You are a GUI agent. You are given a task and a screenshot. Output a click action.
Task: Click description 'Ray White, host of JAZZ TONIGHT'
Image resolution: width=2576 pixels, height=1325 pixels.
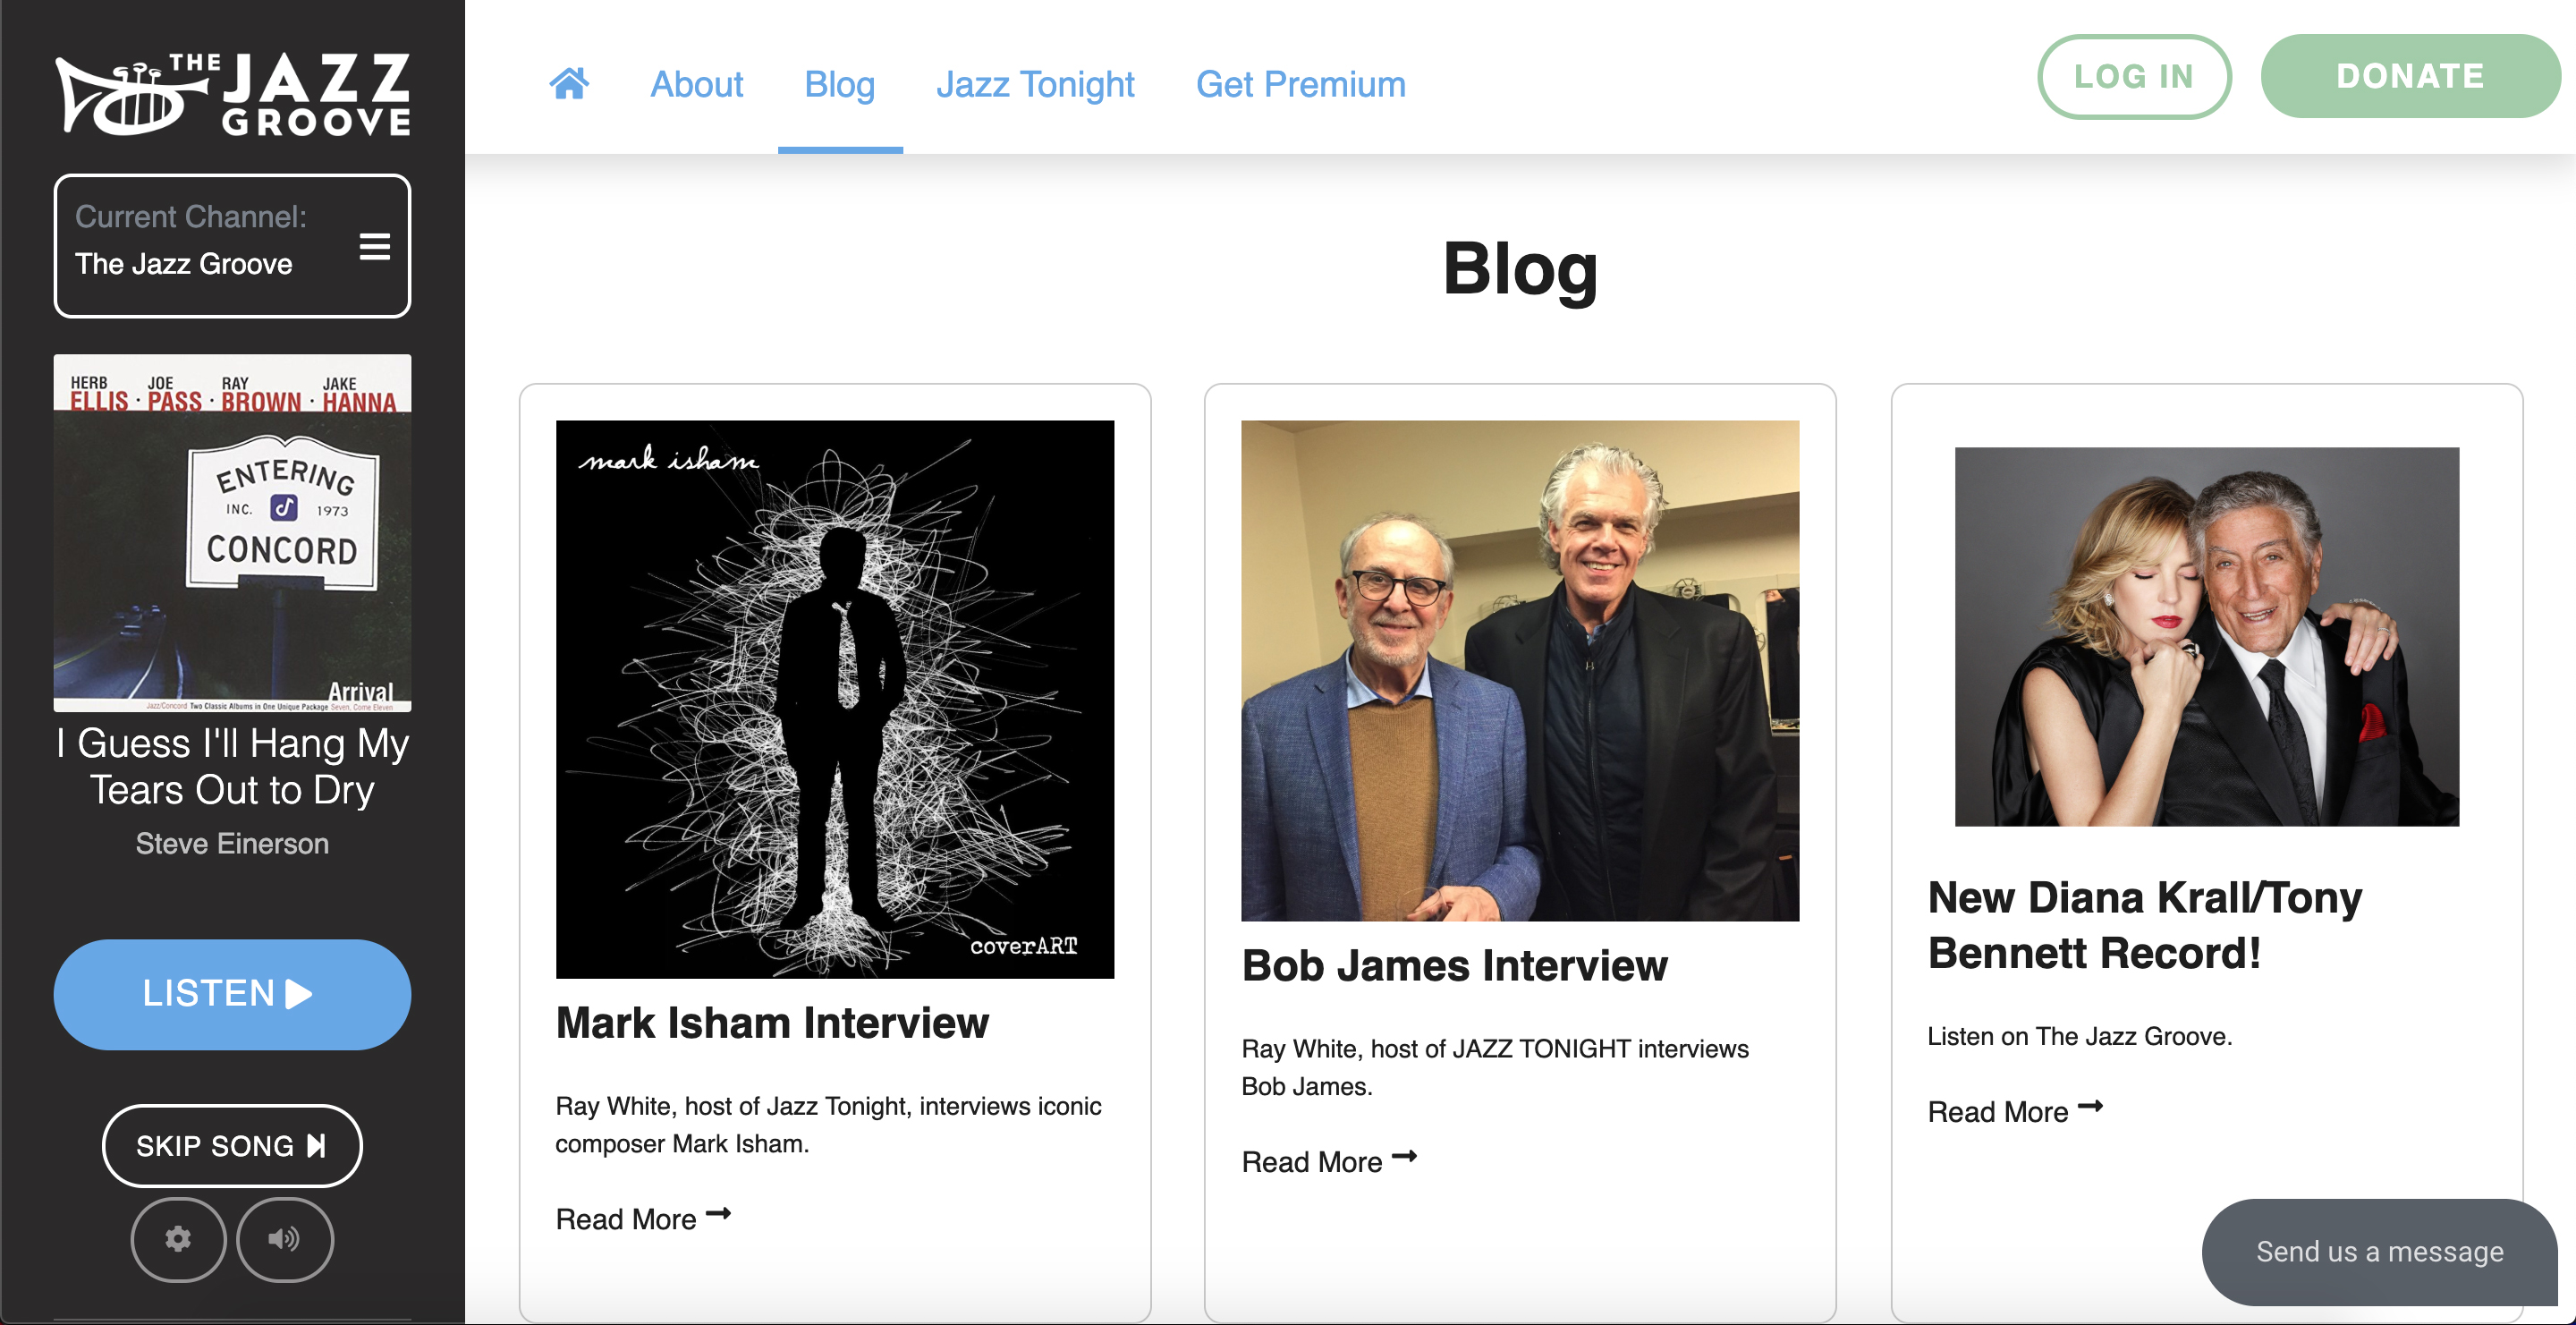point(1494,1067)
